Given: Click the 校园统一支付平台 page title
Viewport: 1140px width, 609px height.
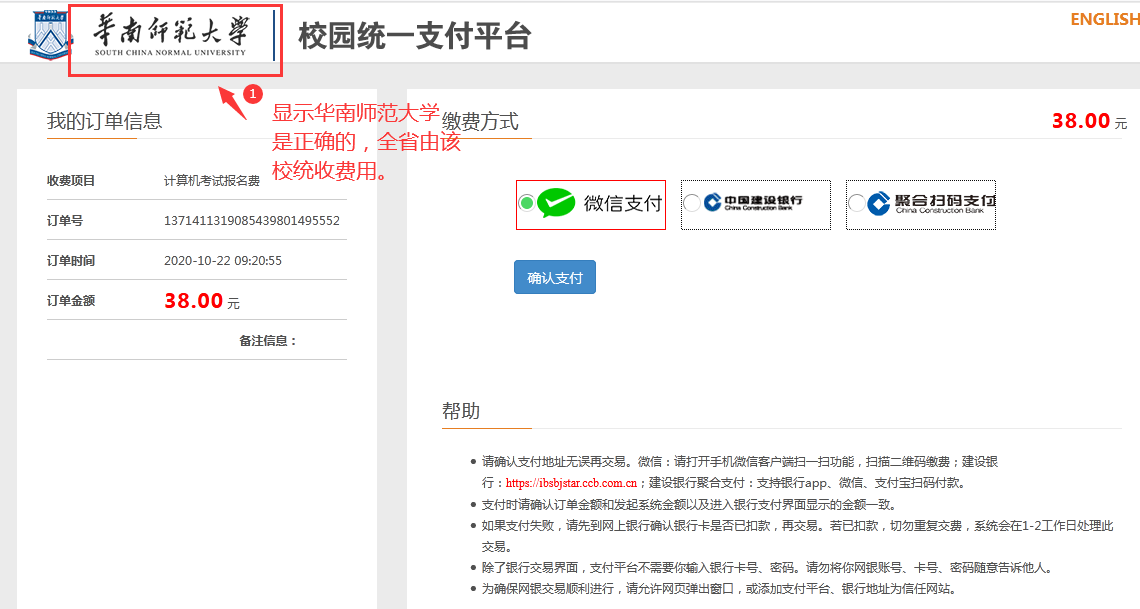Looking at the screenshot, I should 414,36.
